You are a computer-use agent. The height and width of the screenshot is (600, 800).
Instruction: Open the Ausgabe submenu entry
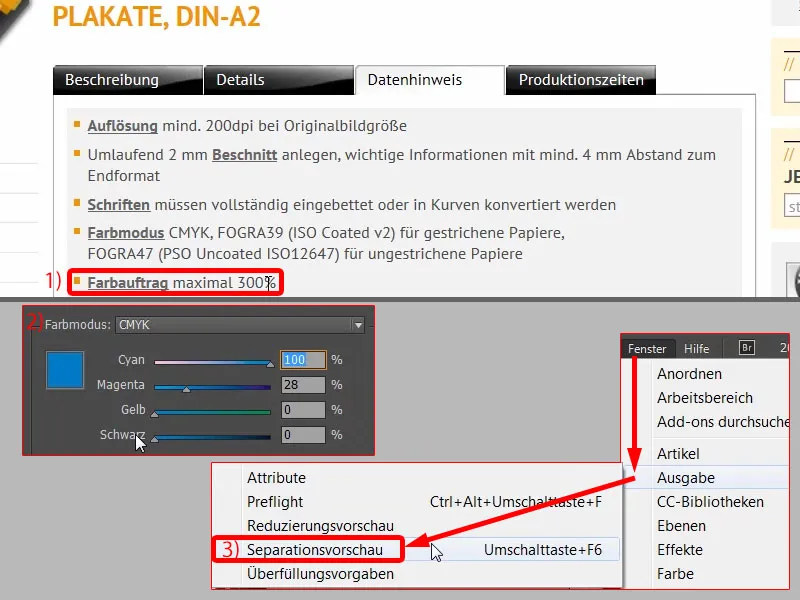(x=707, y=478)
